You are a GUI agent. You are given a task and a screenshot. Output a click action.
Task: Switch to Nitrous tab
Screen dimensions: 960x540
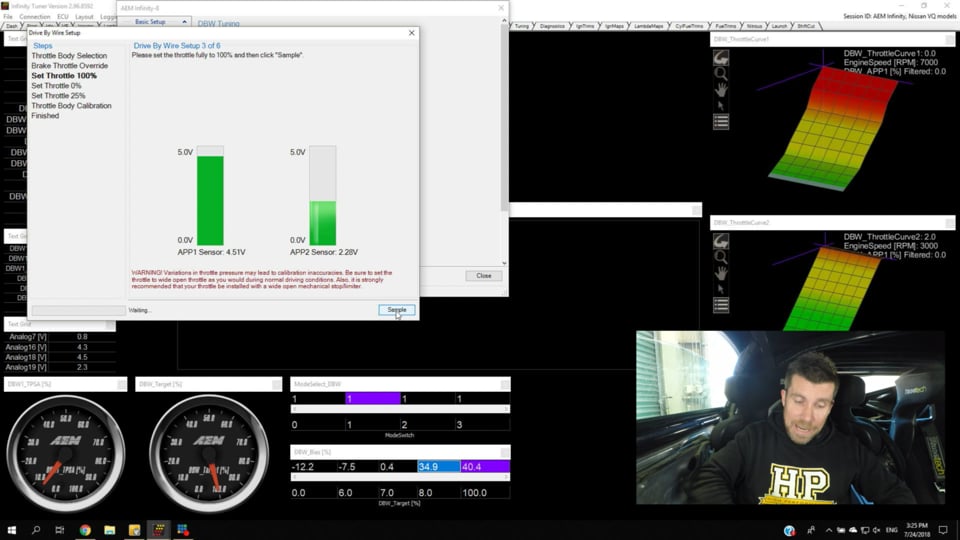(754, 26)
